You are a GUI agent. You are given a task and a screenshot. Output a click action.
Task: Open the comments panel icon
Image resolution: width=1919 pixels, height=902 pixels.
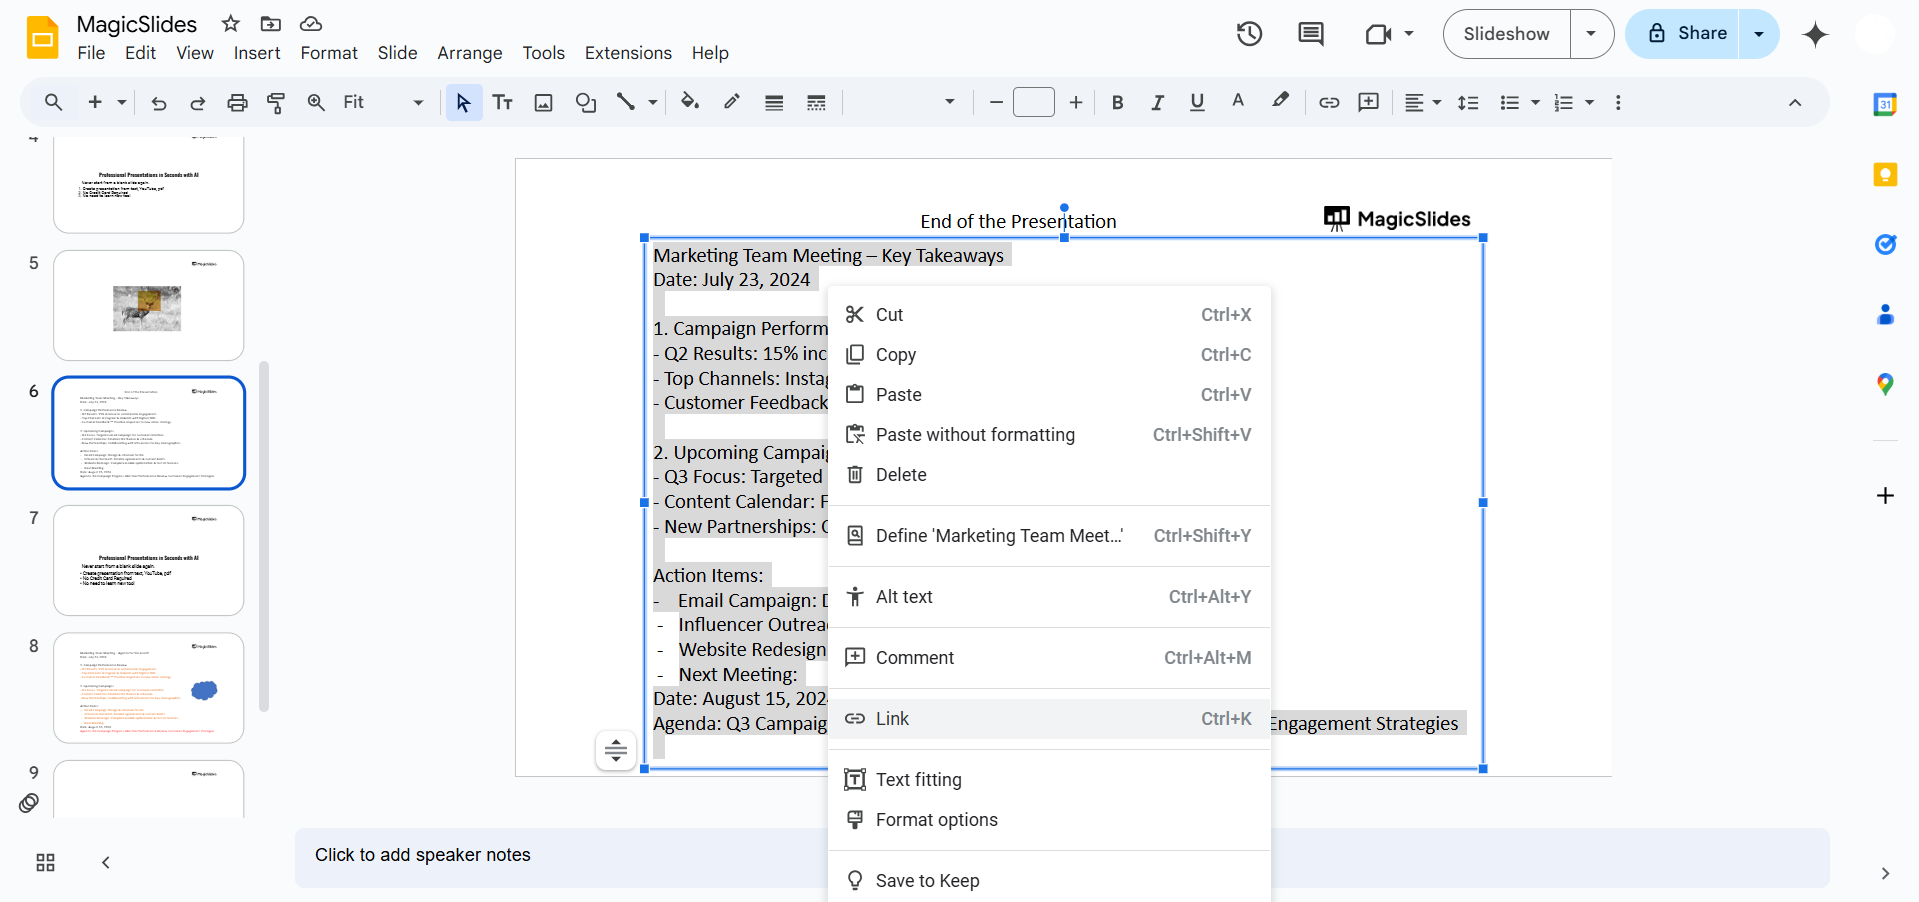coord(1310,34)
